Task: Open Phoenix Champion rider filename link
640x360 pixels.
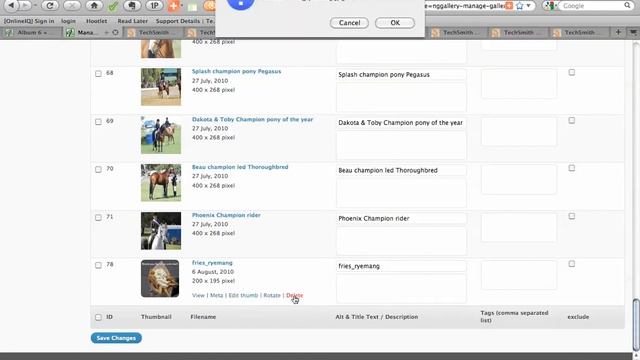Action: point(226,215)
